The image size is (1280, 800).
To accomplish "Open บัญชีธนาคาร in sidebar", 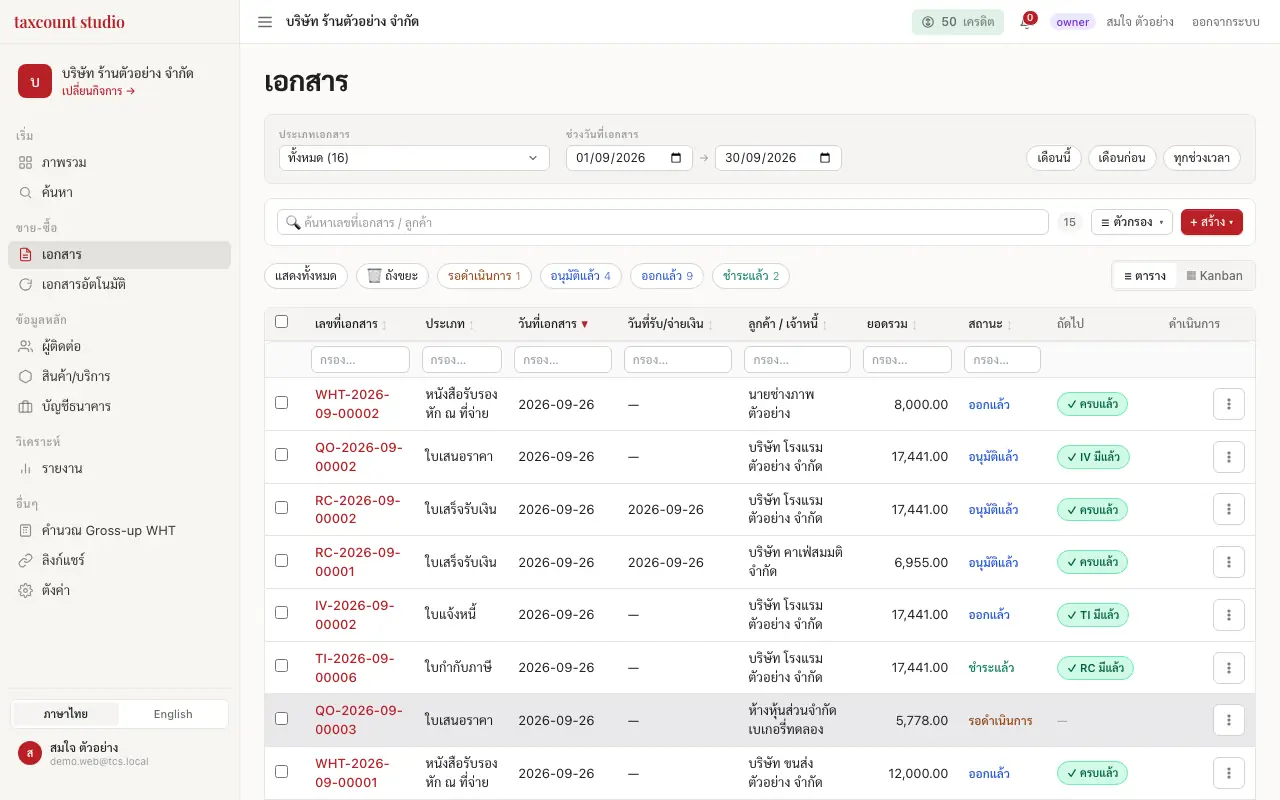I will point(120,406).
